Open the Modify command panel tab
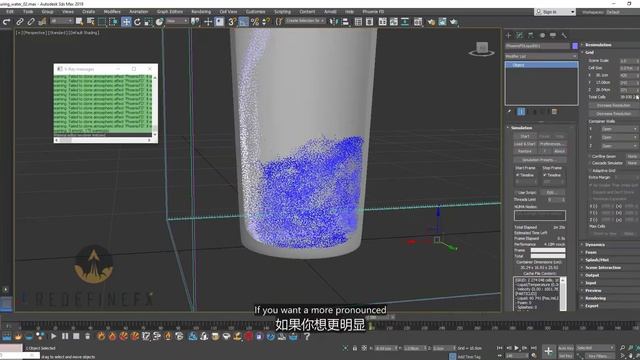 pyautogui.click(x=520, y=36)
